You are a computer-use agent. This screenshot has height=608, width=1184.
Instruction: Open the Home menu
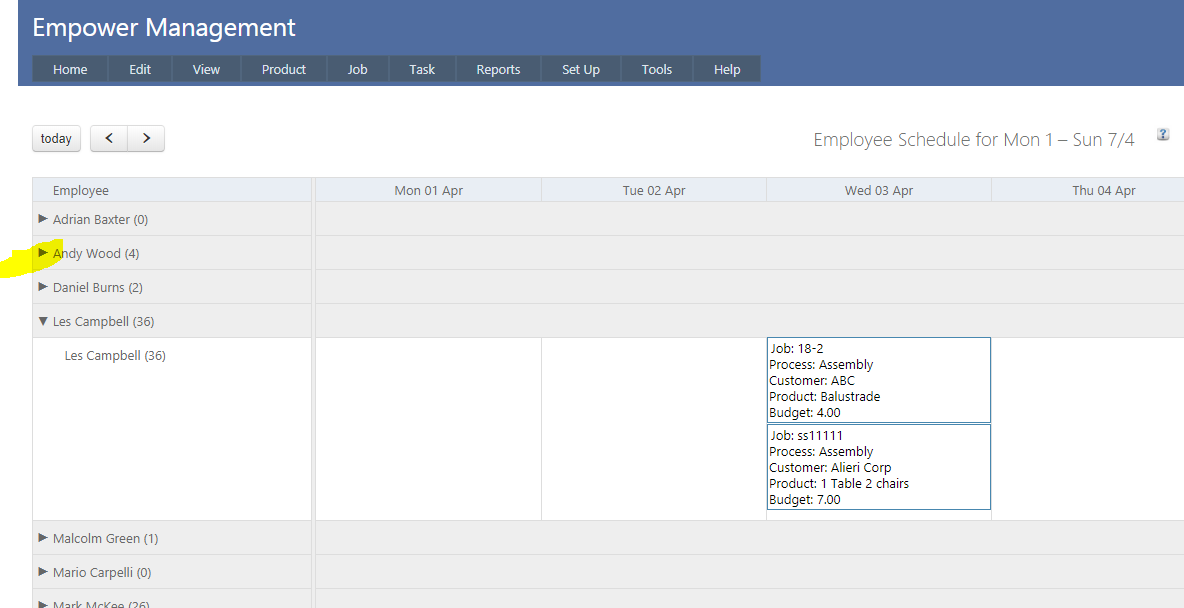click(70, 69)
